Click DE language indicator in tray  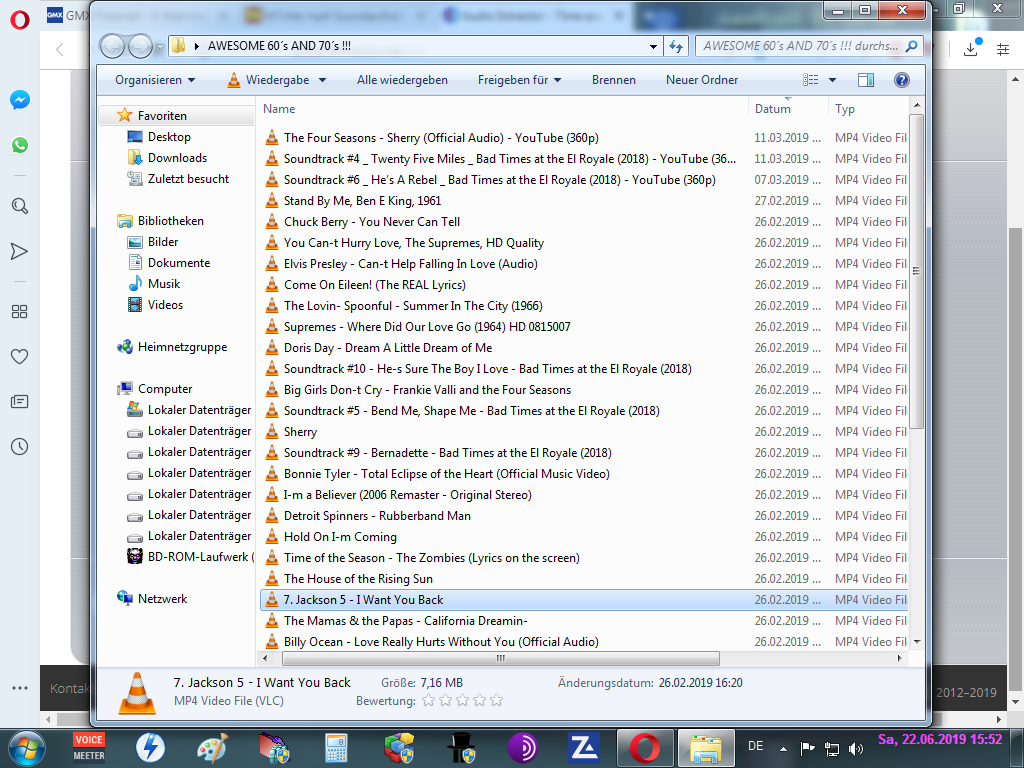[756, 746]
